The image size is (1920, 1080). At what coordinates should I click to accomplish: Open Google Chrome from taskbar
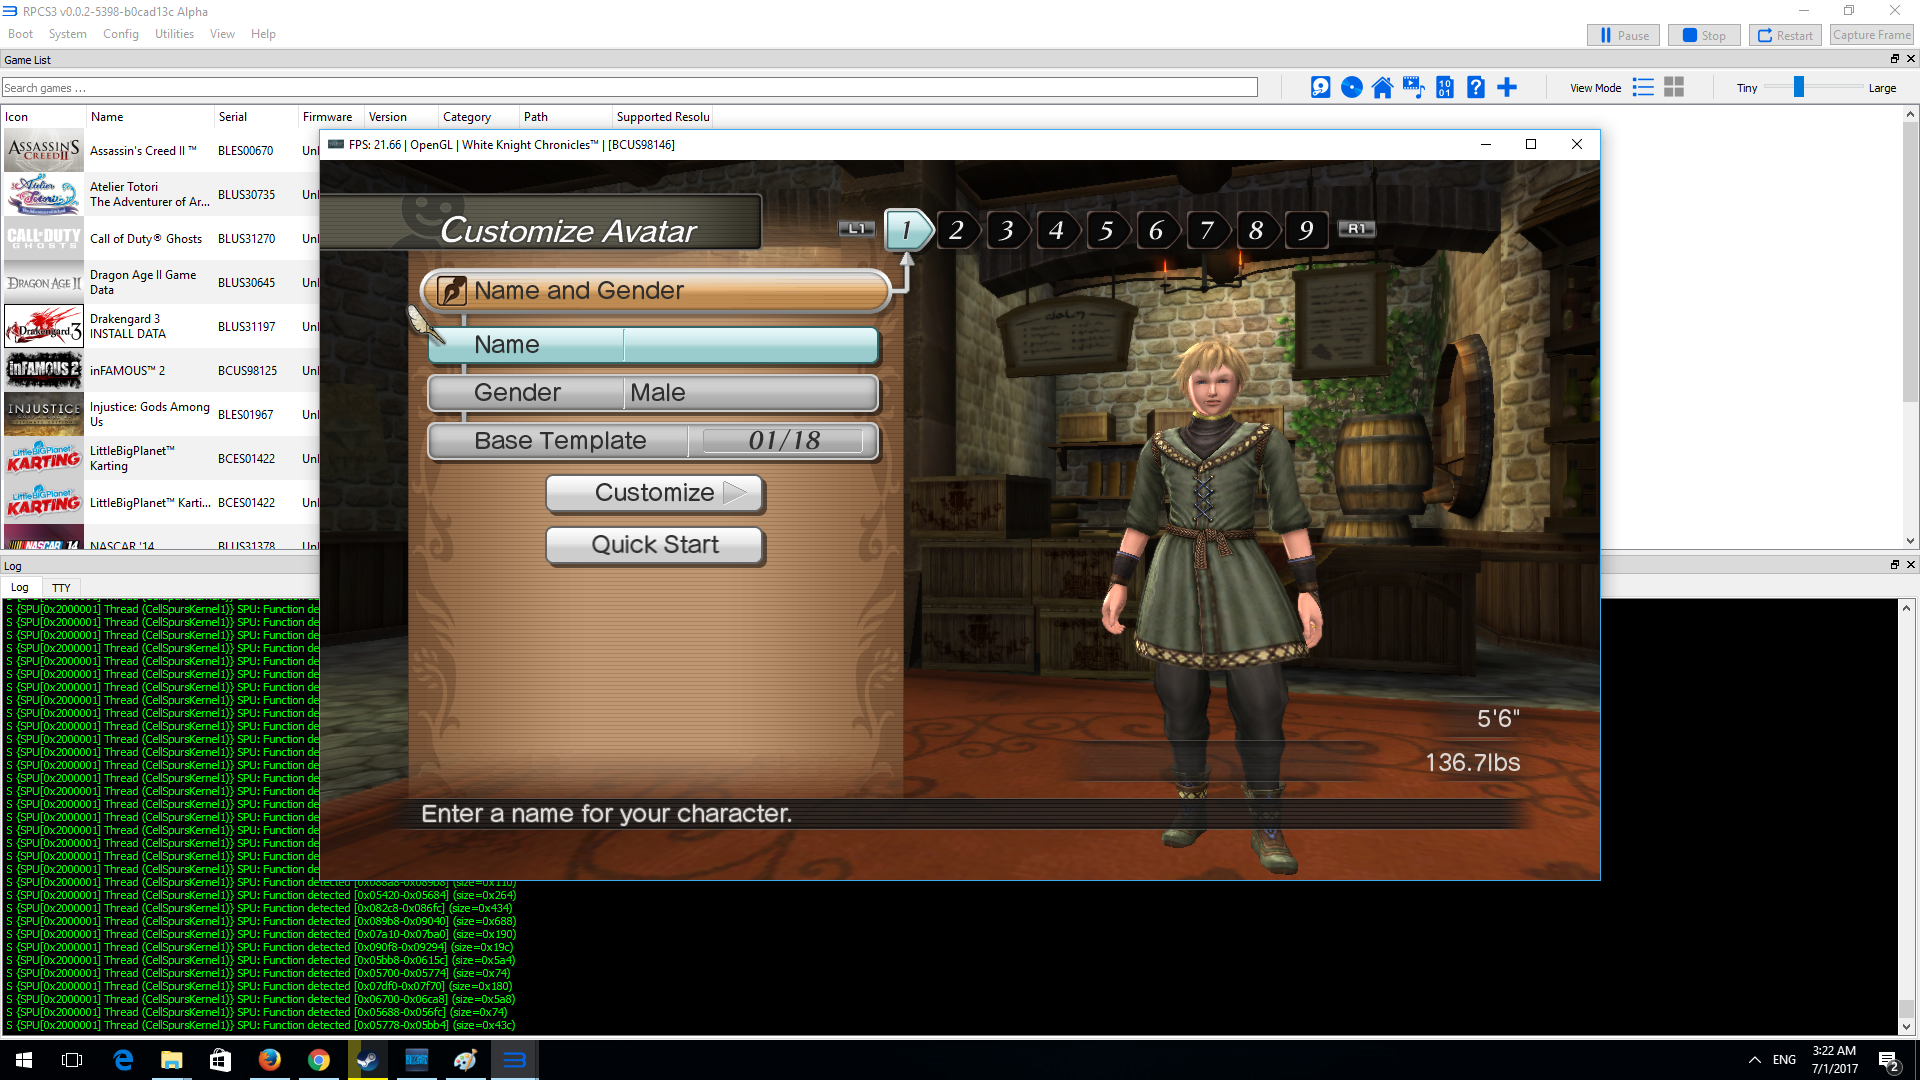[319, 1060]
